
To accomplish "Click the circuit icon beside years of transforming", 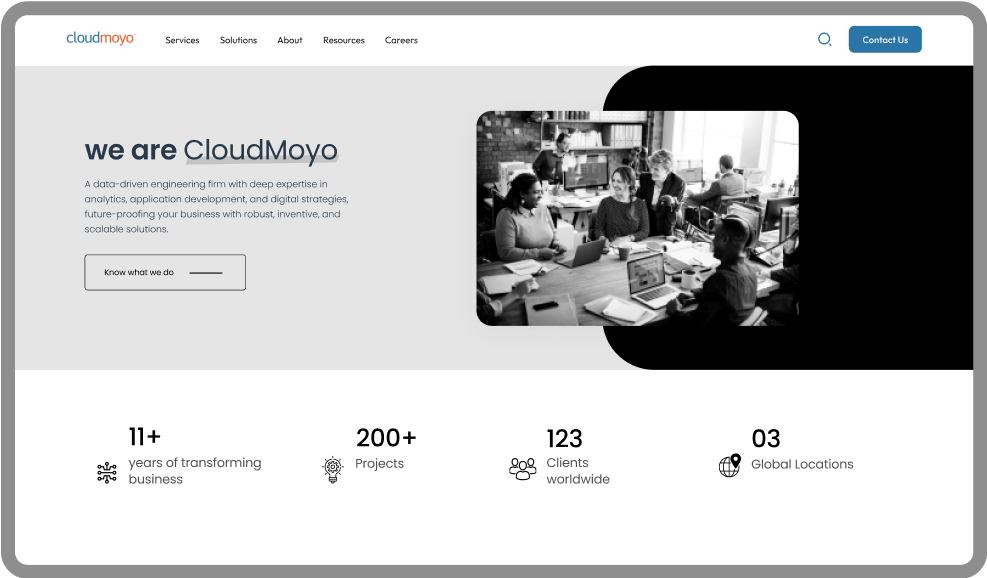I will (x=107, y=472).
